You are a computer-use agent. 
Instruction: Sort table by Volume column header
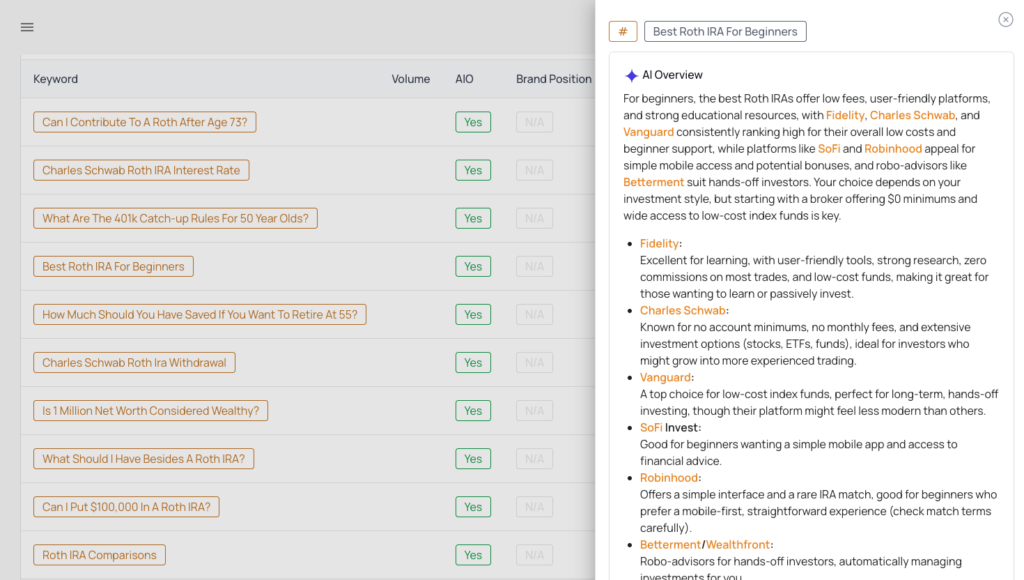410,79
